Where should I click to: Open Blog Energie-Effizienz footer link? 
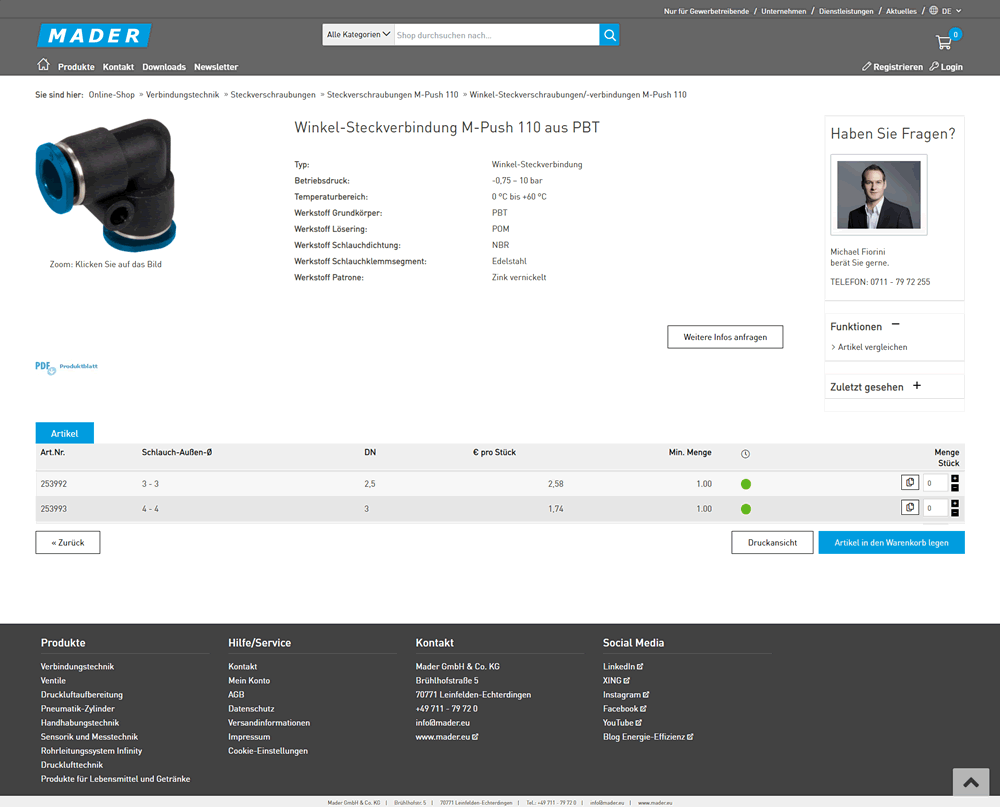tap(648, 736)
